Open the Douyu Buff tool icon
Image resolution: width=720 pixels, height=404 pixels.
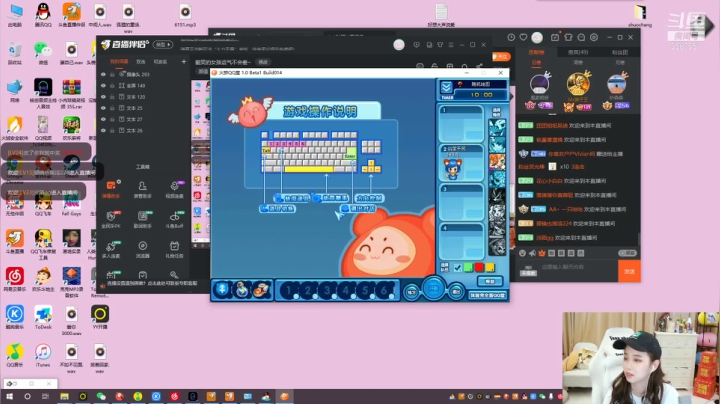click(x=174, y=219)
